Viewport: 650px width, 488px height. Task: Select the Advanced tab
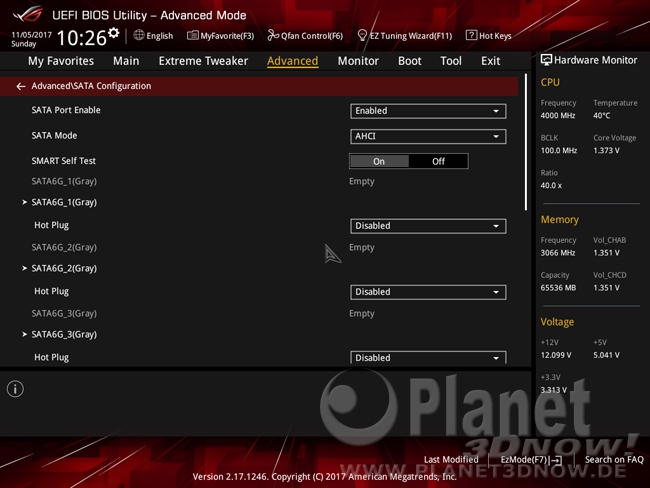coord(293,61)
